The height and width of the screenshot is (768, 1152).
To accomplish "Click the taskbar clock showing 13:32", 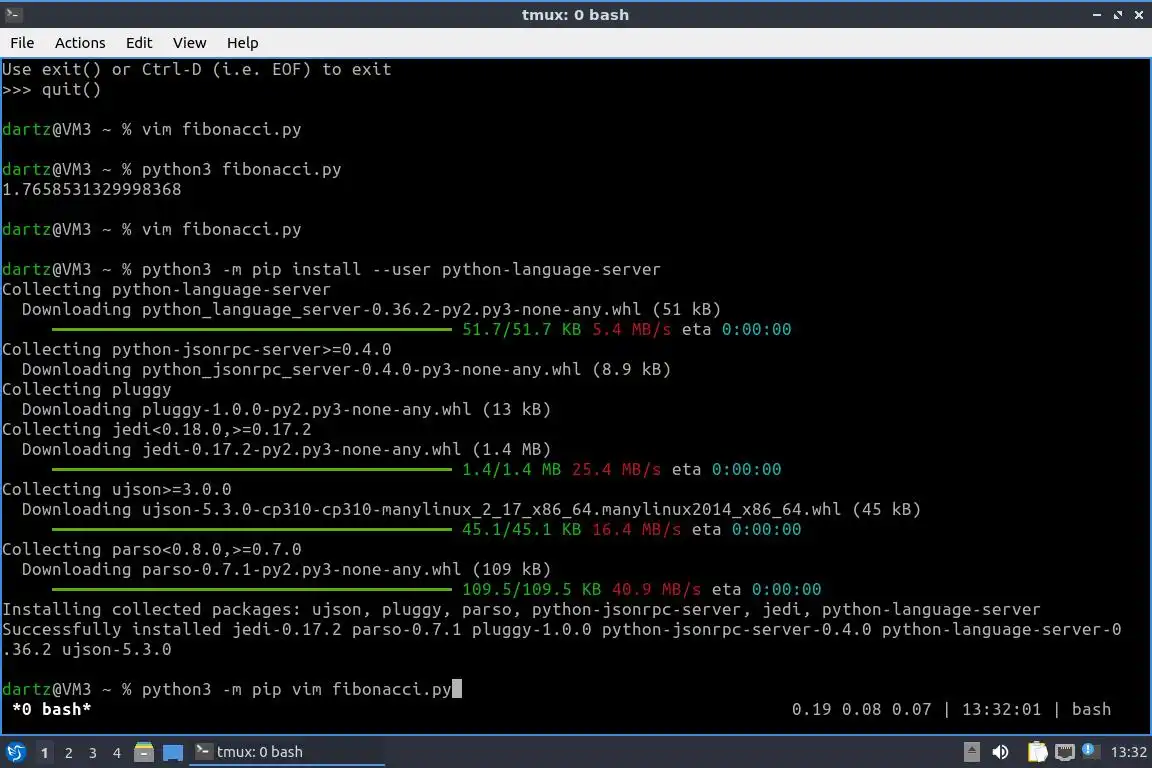I will (1128, 752).
